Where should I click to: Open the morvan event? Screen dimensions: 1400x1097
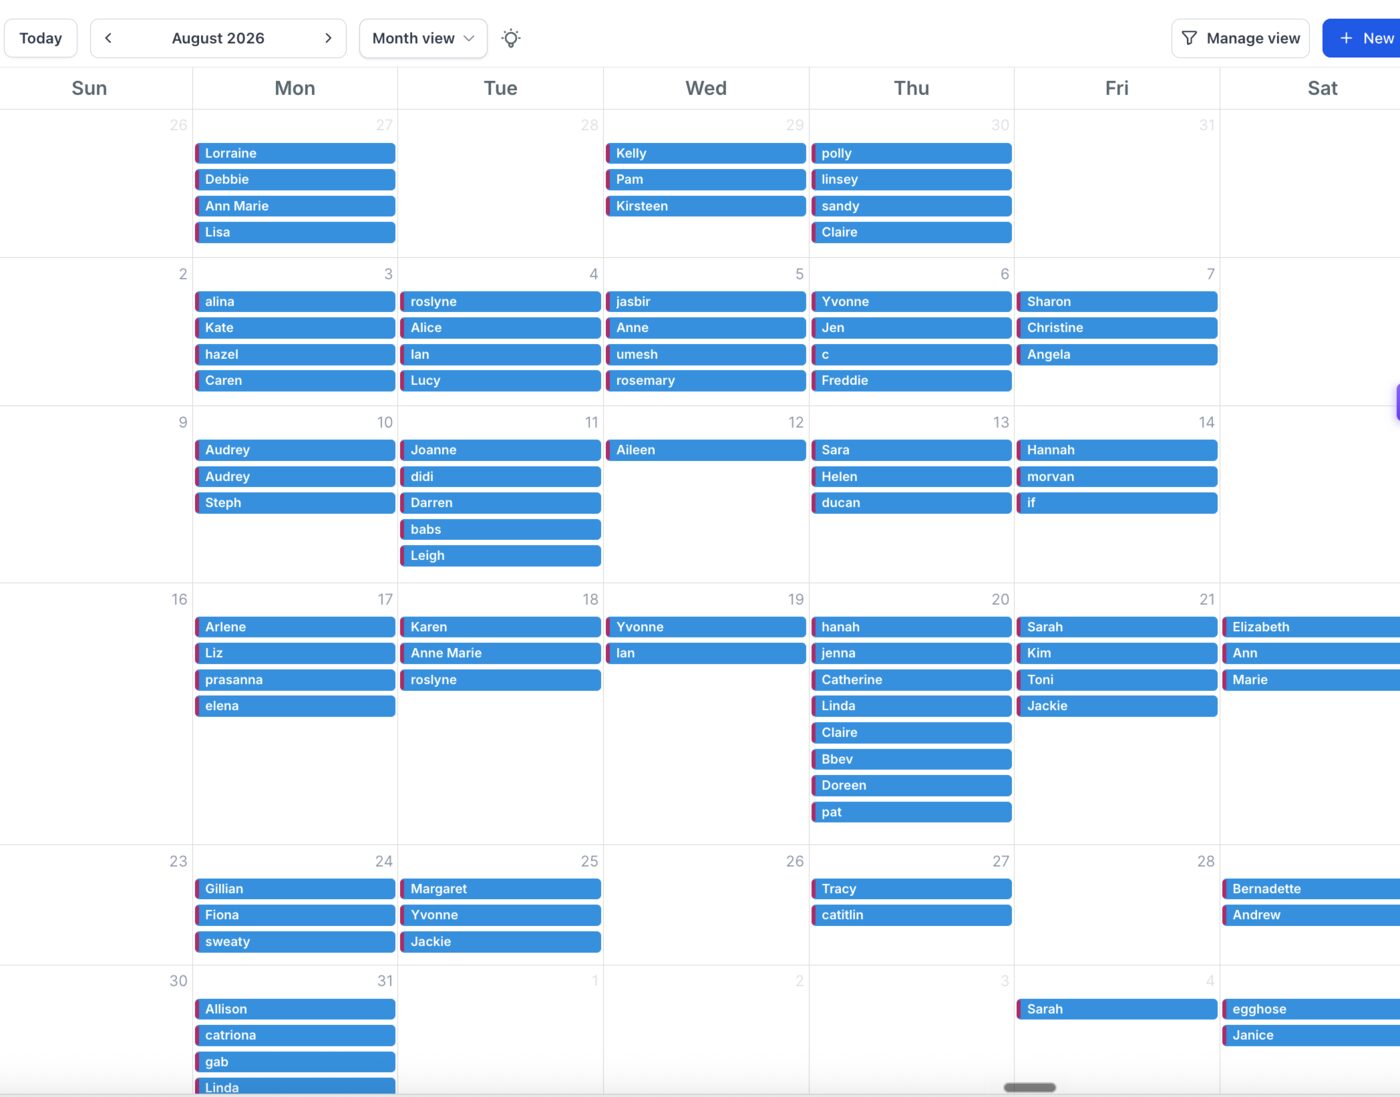1117,476
